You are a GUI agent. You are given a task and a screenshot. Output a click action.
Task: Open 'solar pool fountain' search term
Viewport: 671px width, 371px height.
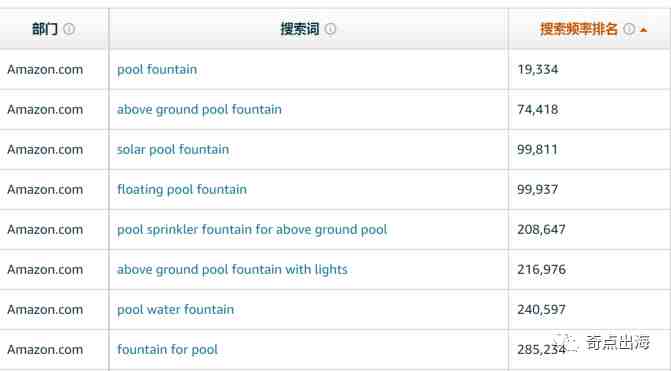173,149
